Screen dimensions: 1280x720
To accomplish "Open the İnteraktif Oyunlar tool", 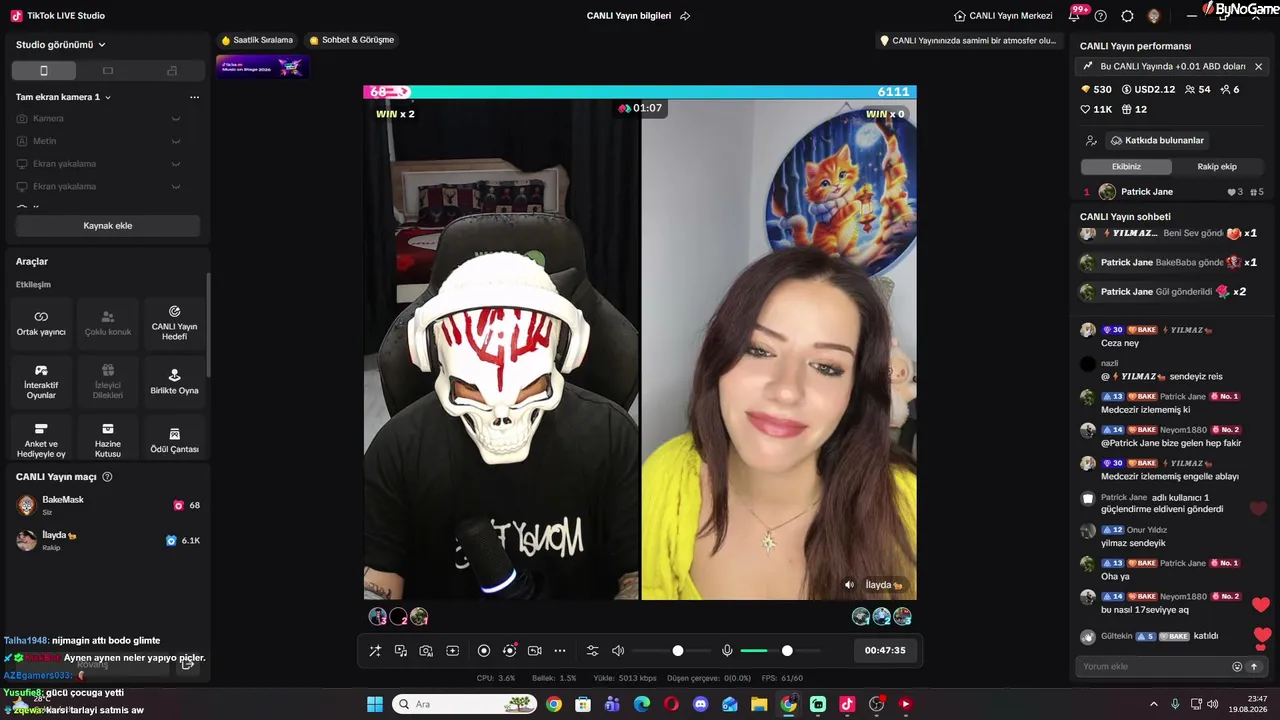I will (x=41, y=382).
